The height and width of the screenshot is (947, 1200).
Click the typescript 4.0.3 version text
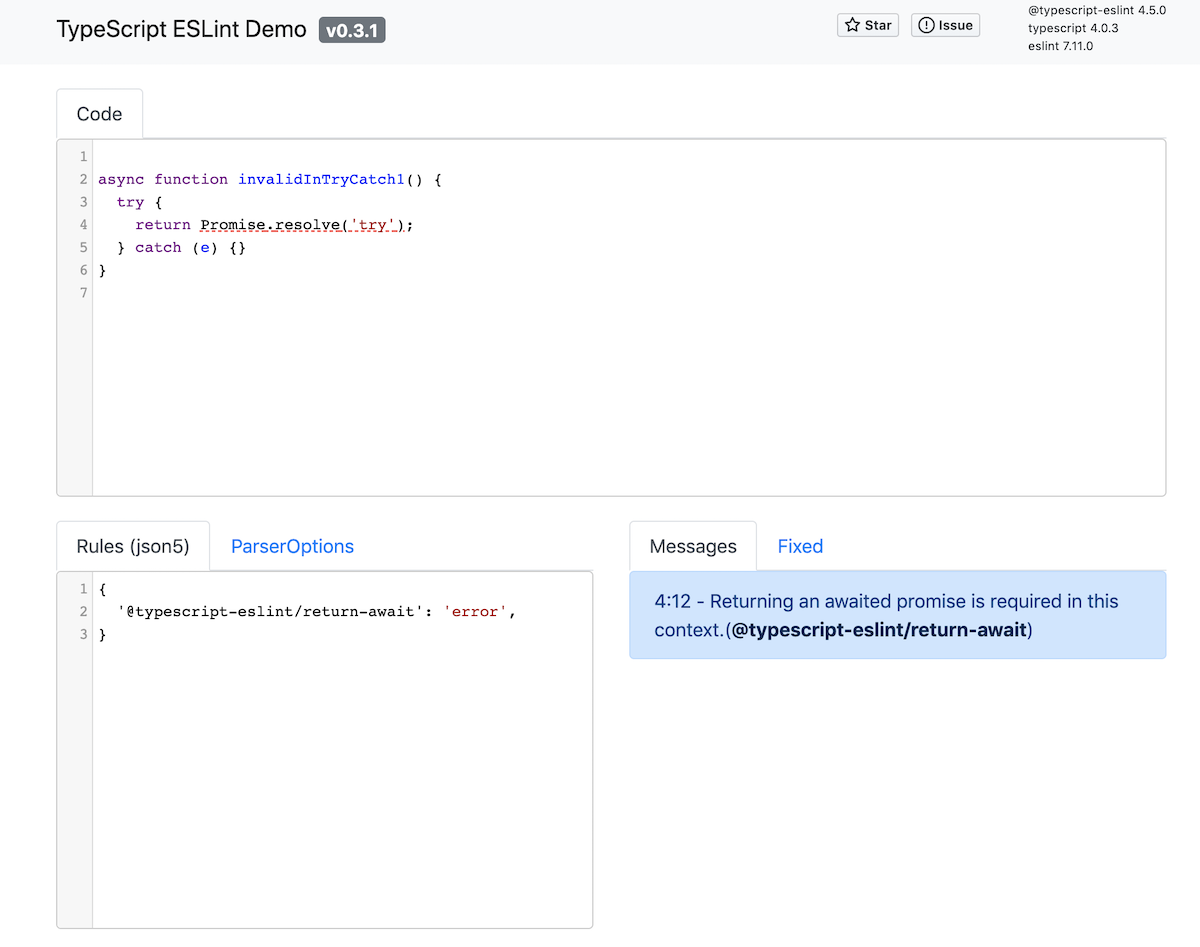(1073, 28)
